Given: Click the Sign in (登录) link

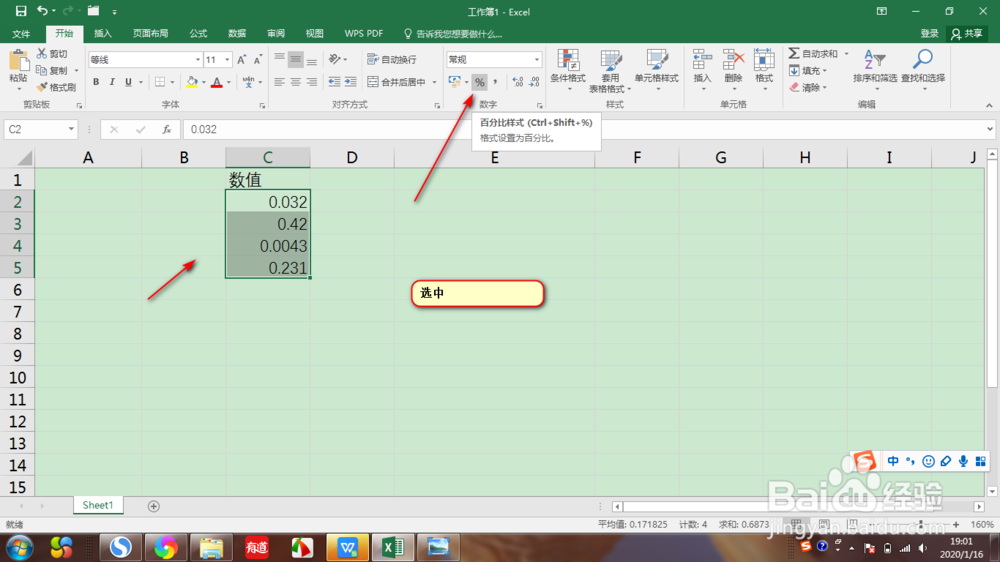Looking at the screenshot, I should tap(929, 33).
